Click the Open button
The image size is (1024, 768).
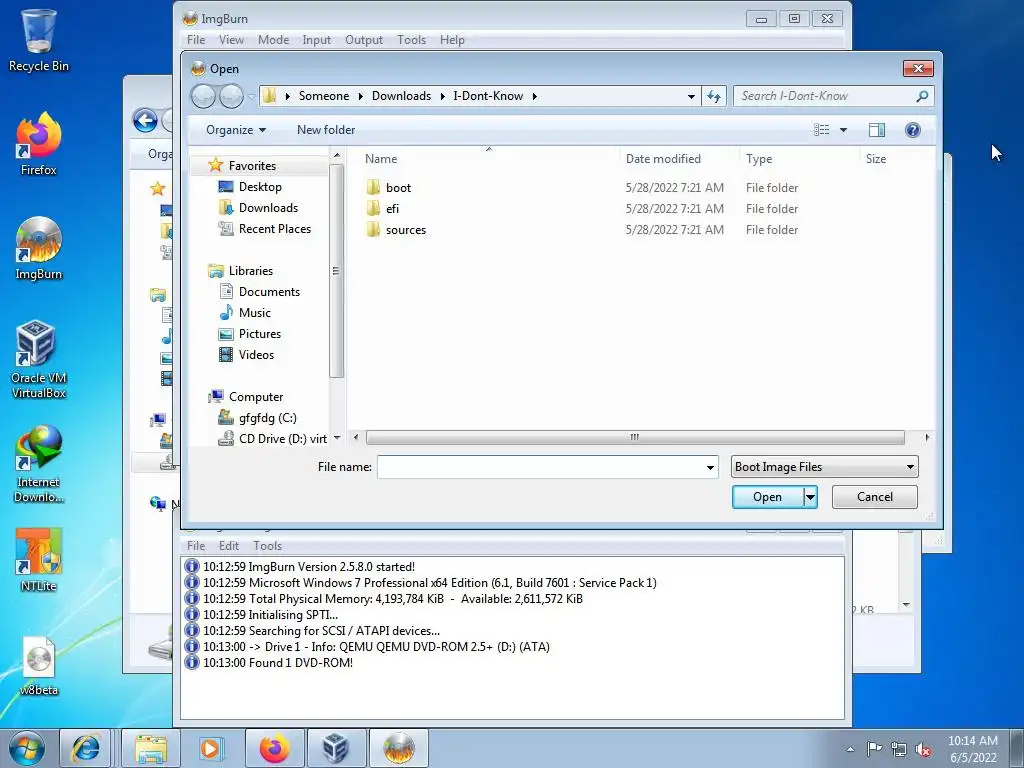tap(768, 497)
